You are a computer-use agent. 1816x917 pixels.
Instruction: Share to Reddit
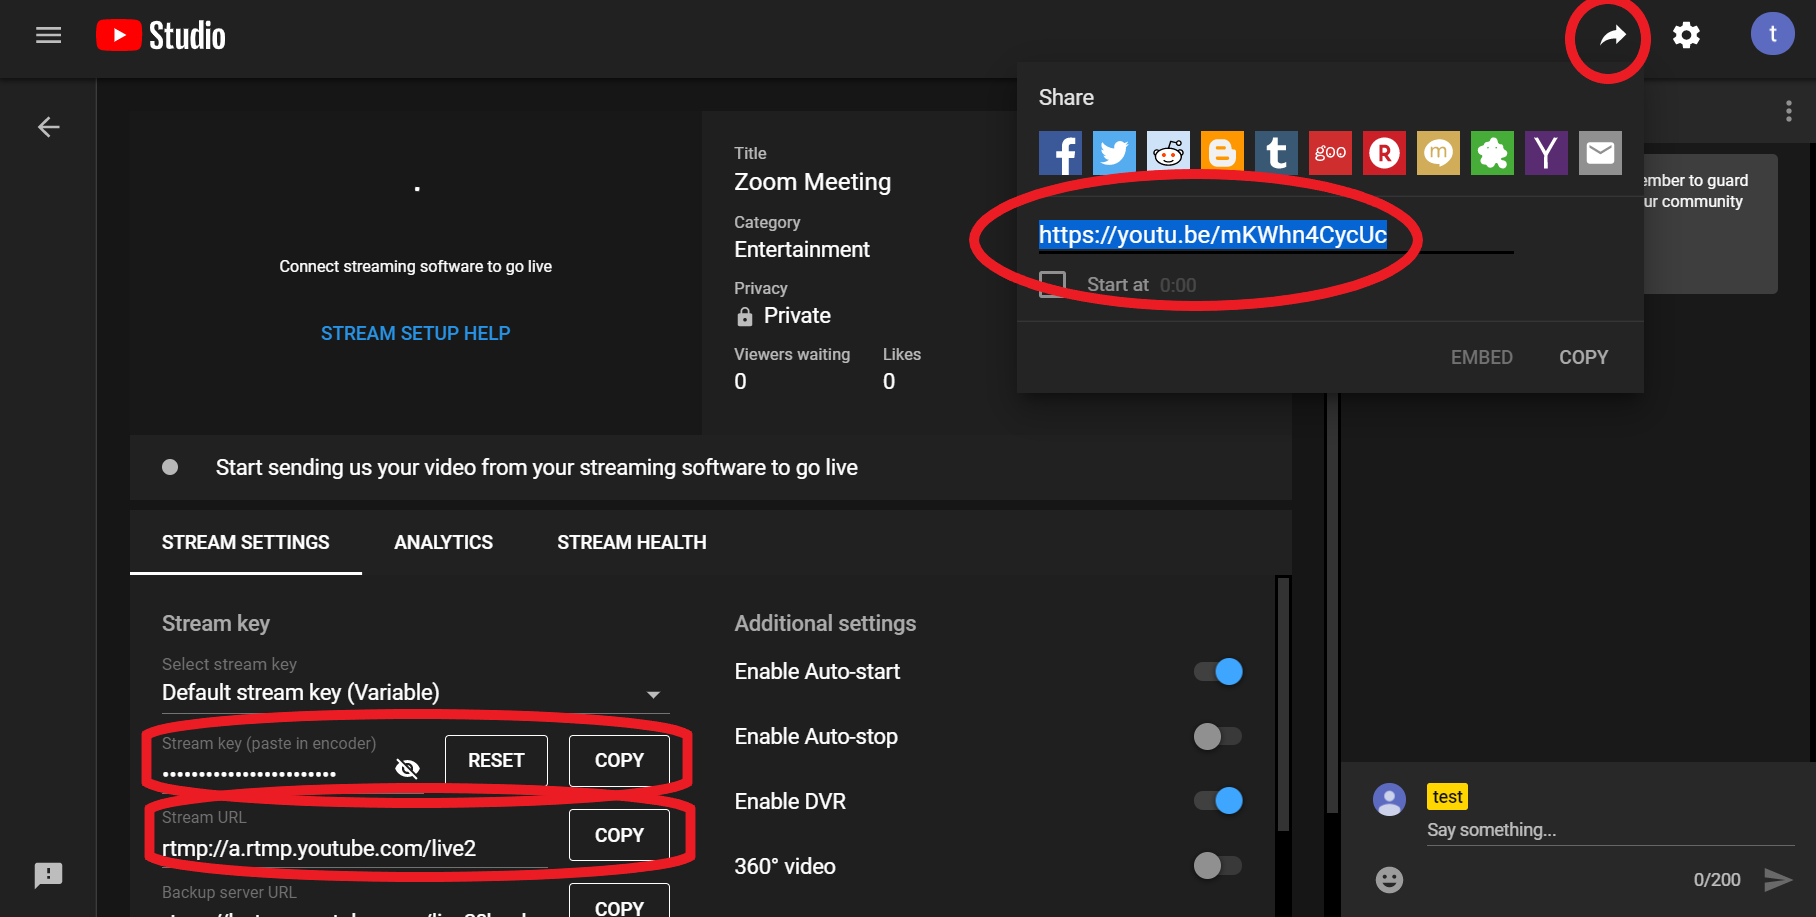[1168, 153]
